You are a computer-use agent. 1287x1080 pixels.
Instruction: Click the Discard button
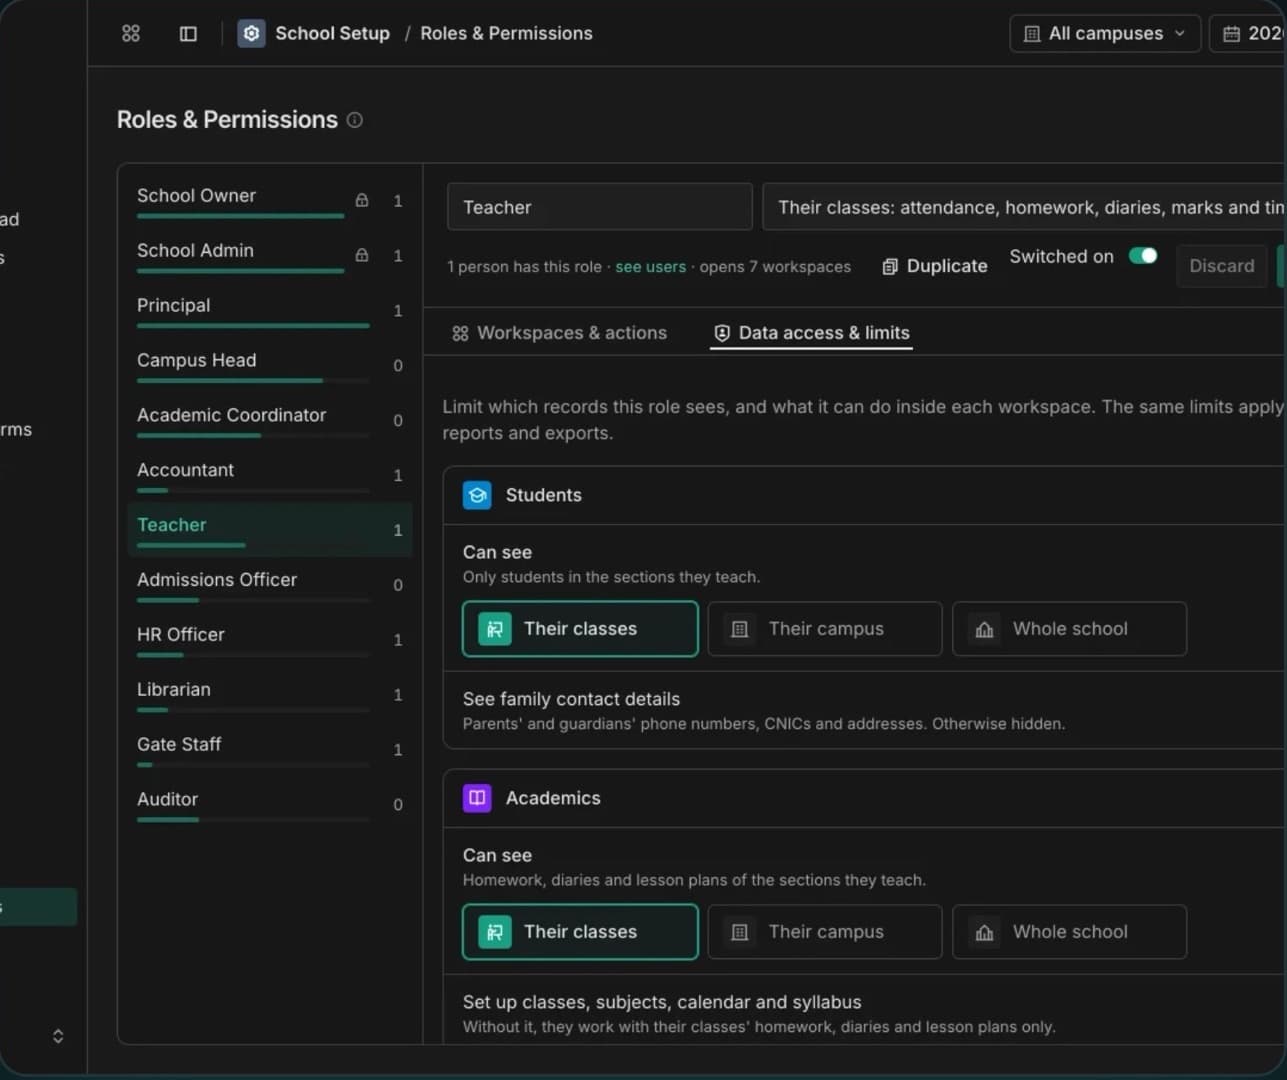[x=1222, y=266]
